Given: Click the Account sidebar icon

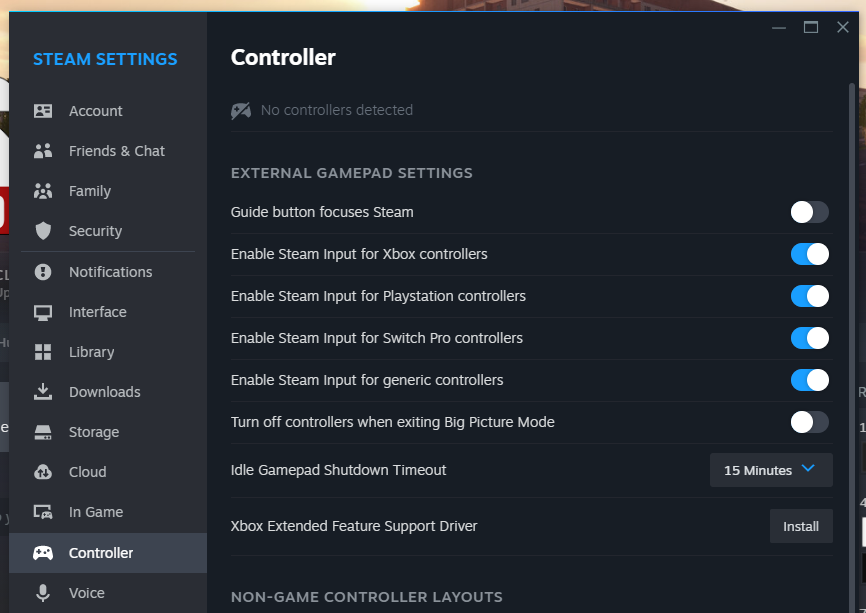Looking at the screenshot, I should pyautogui.click(x=43, y=111).
